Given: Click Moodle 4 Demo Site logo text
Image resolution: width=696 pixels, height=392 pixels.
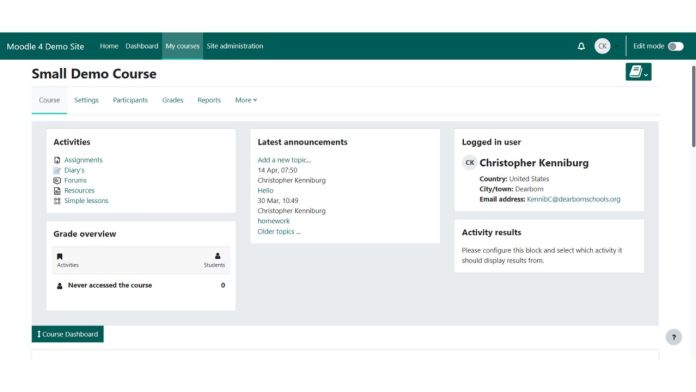Looking at the screenshot, I should (45, 46).
